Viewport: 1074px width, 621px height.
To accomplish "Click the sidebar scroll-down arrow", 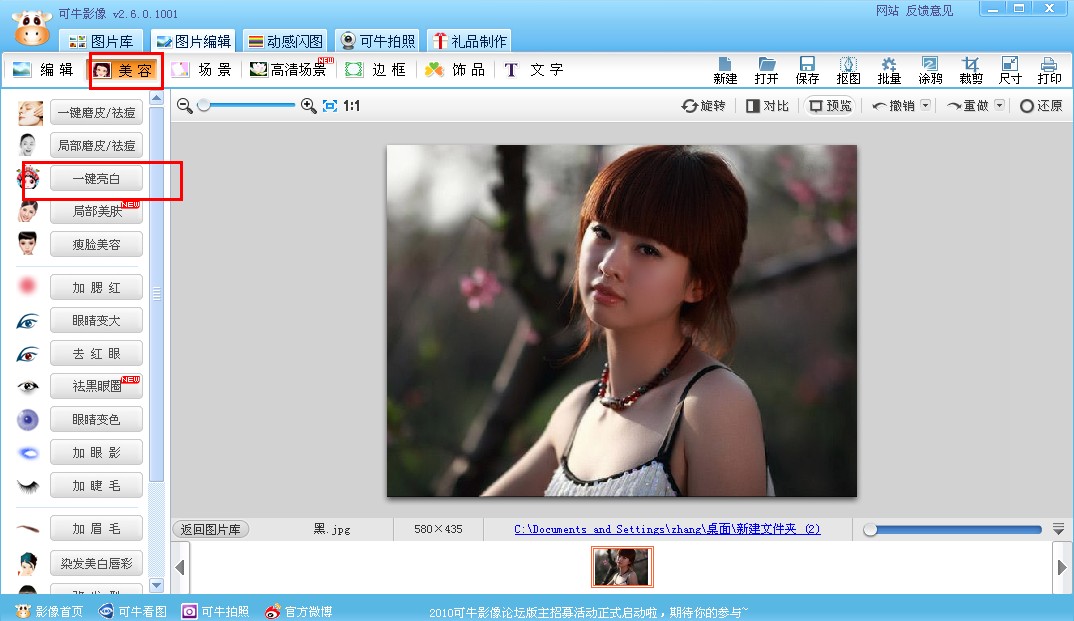I will (156, 585).
